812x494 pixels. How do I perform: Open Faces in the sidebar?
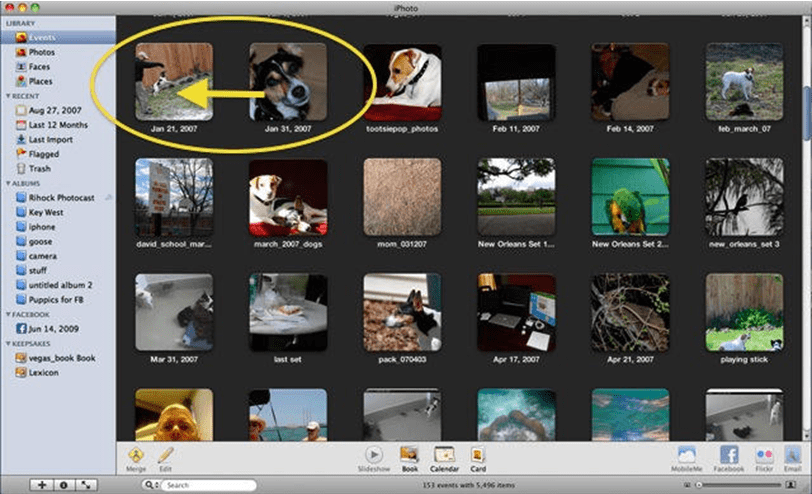pyautogui.click(x=40, y=67)
